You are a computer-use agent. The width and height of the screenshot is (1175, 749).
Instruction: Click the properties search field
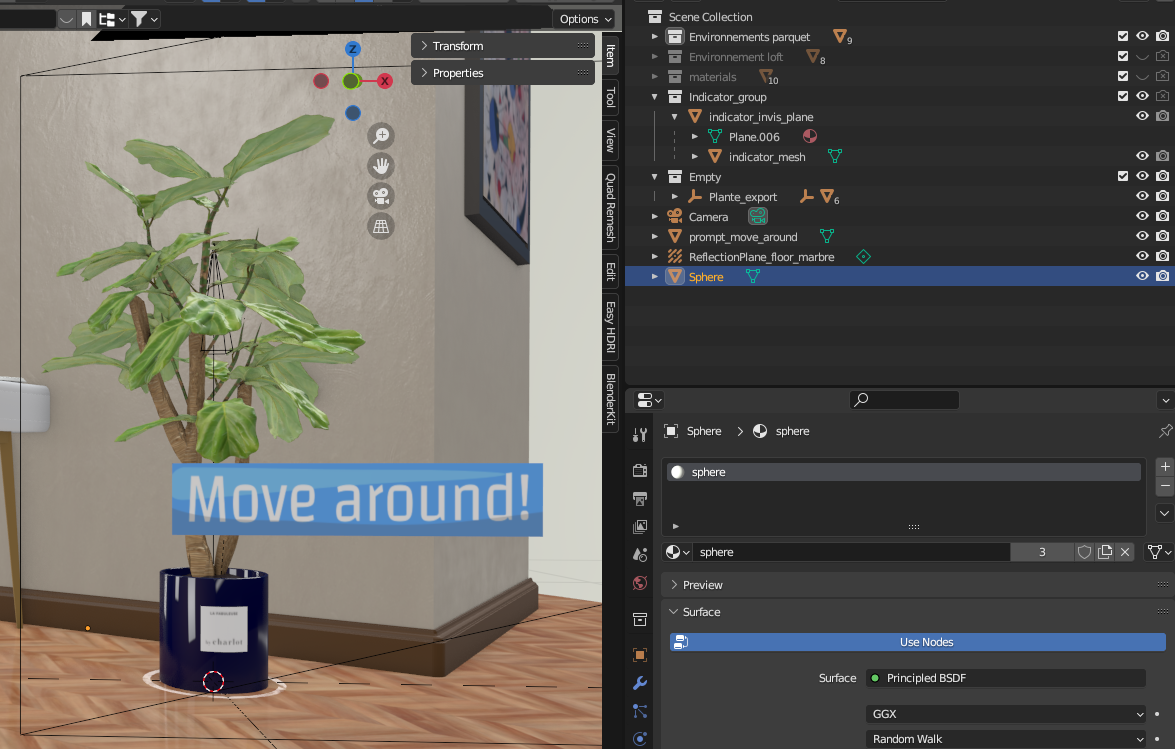tap(904, 400)
